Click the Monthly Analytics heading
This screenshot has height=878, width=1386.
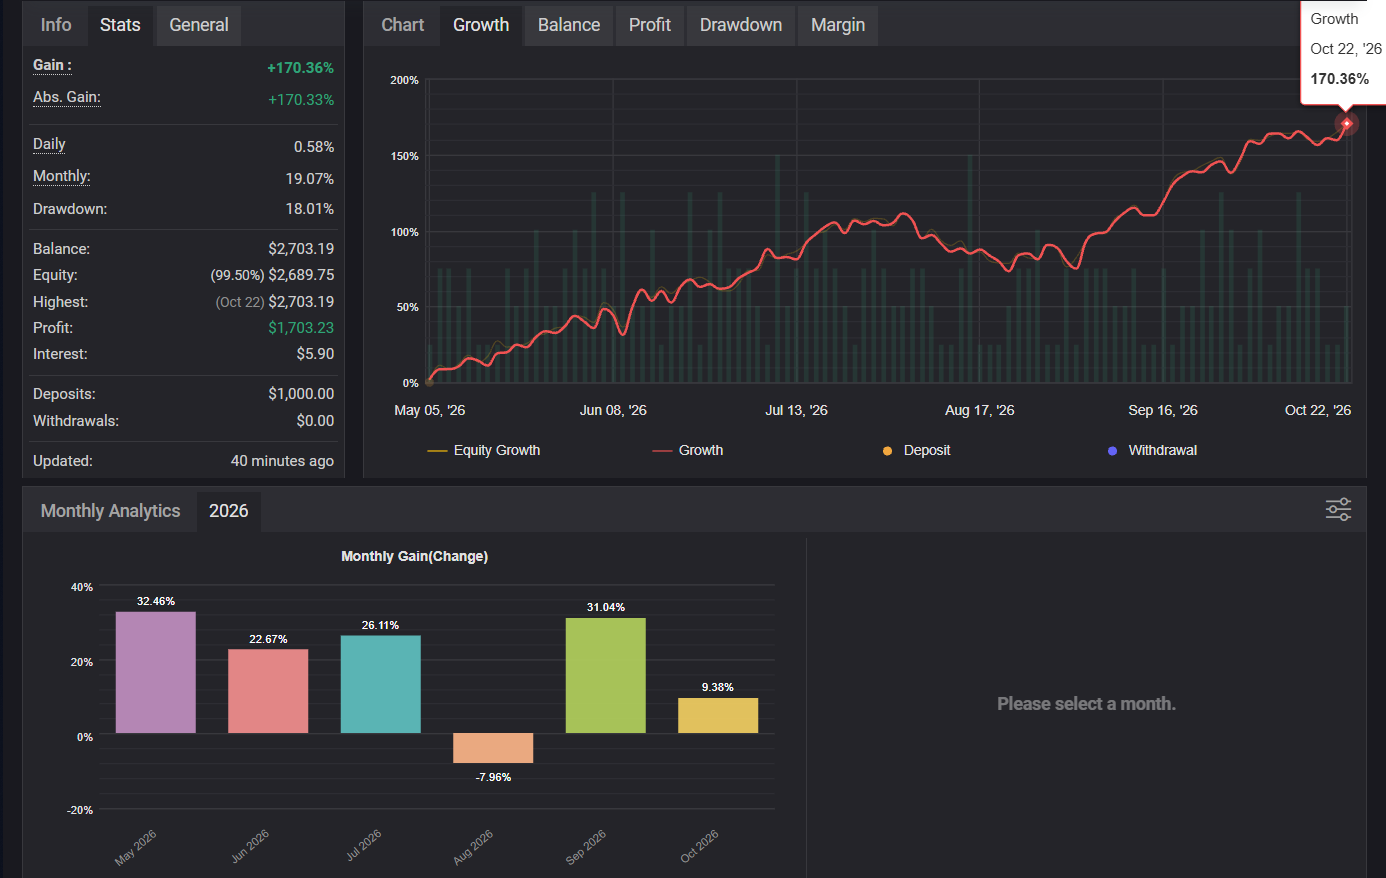pos(111,511)
